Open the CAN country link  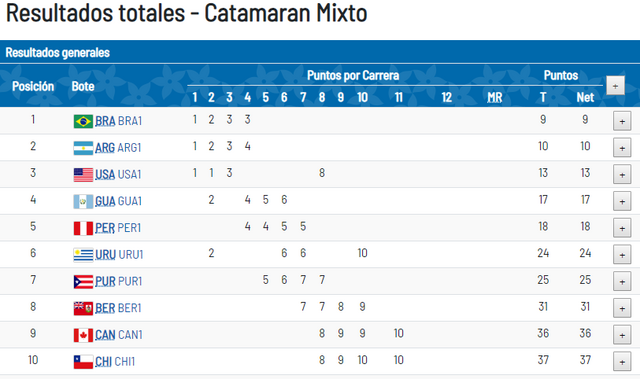pos(105,335)
